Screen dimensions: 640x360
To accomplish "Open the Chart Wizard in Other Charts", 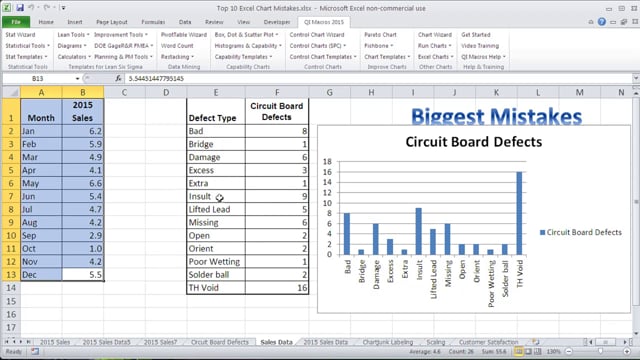I will tap(435, 35).
